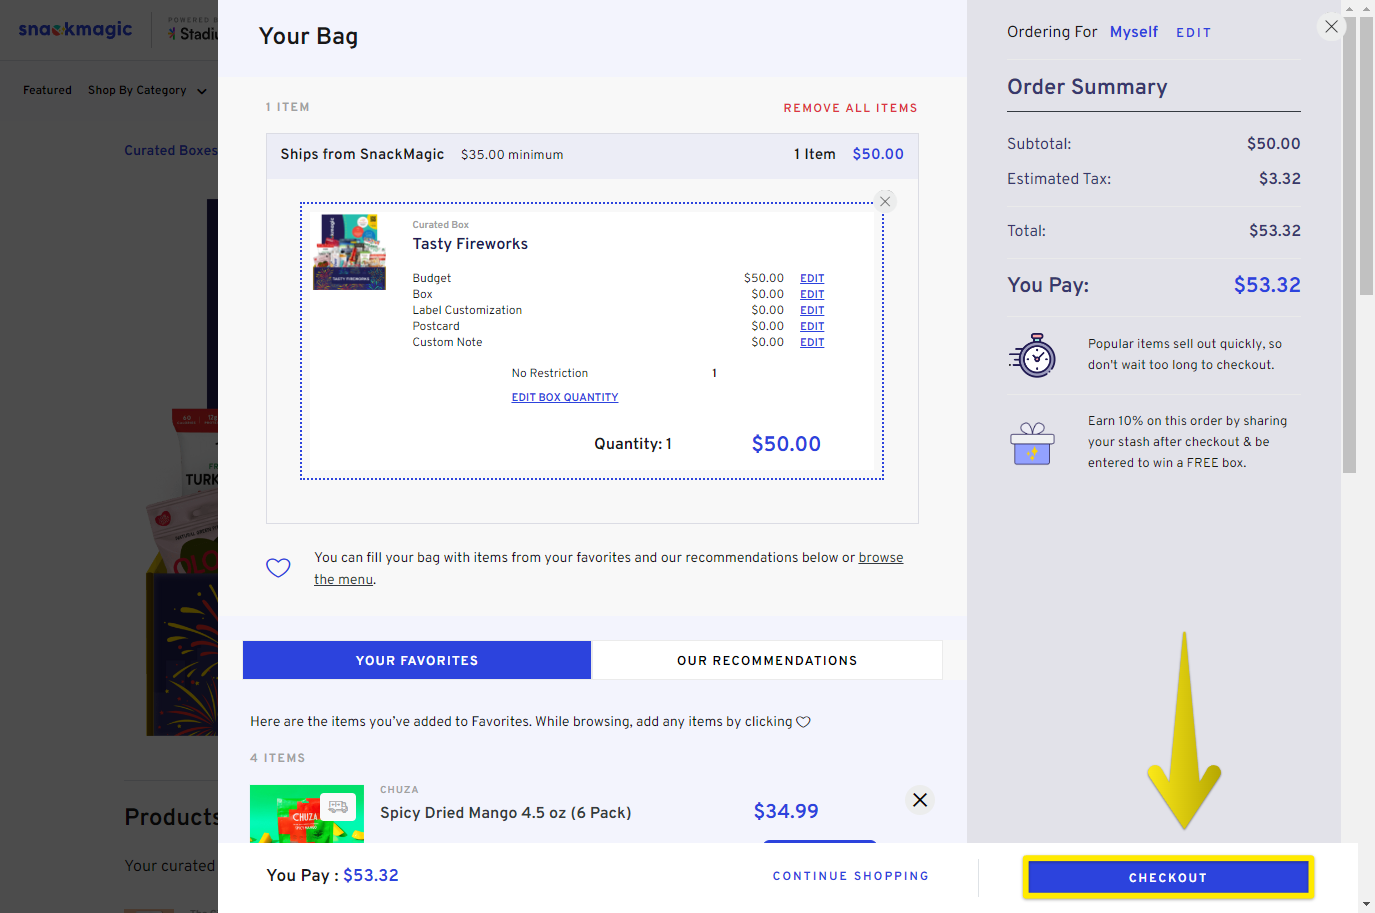Click the $50.00 shipment total in header
This screenshot has width=1375, height=913.
point(878,154)
